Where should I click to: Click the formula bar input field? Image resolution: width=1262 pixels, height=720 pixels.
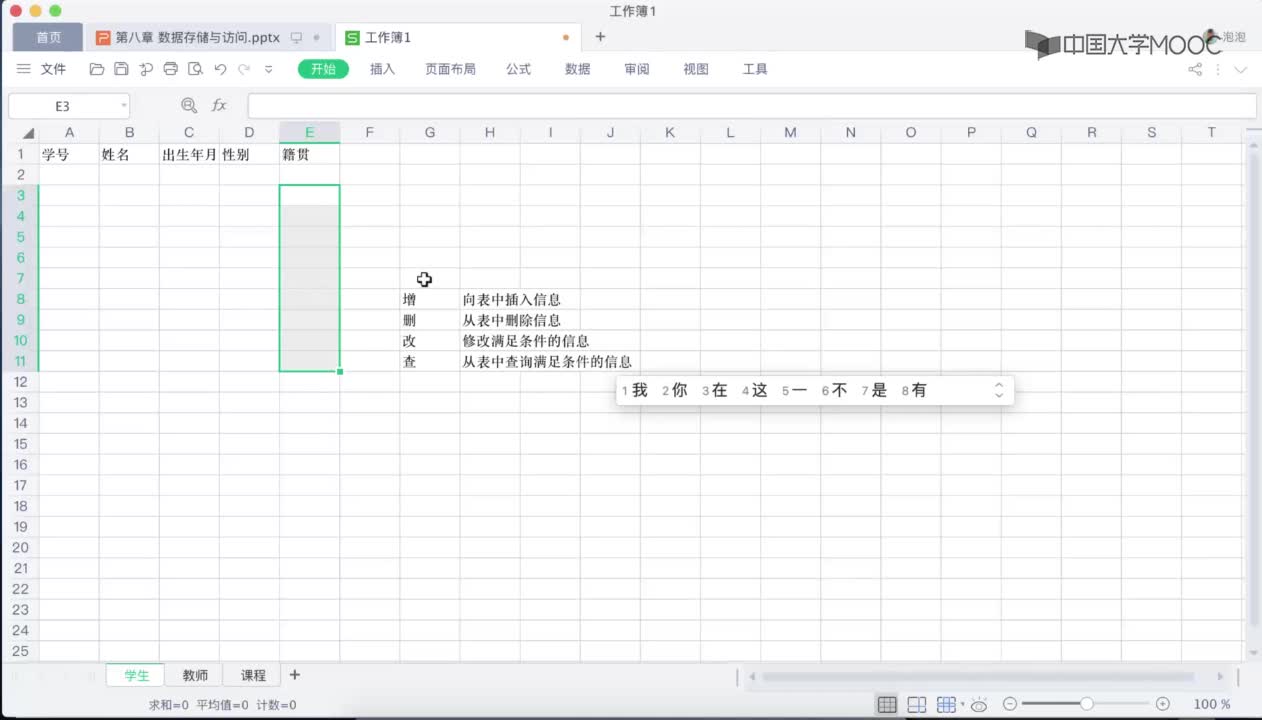(x=751, y=105)
